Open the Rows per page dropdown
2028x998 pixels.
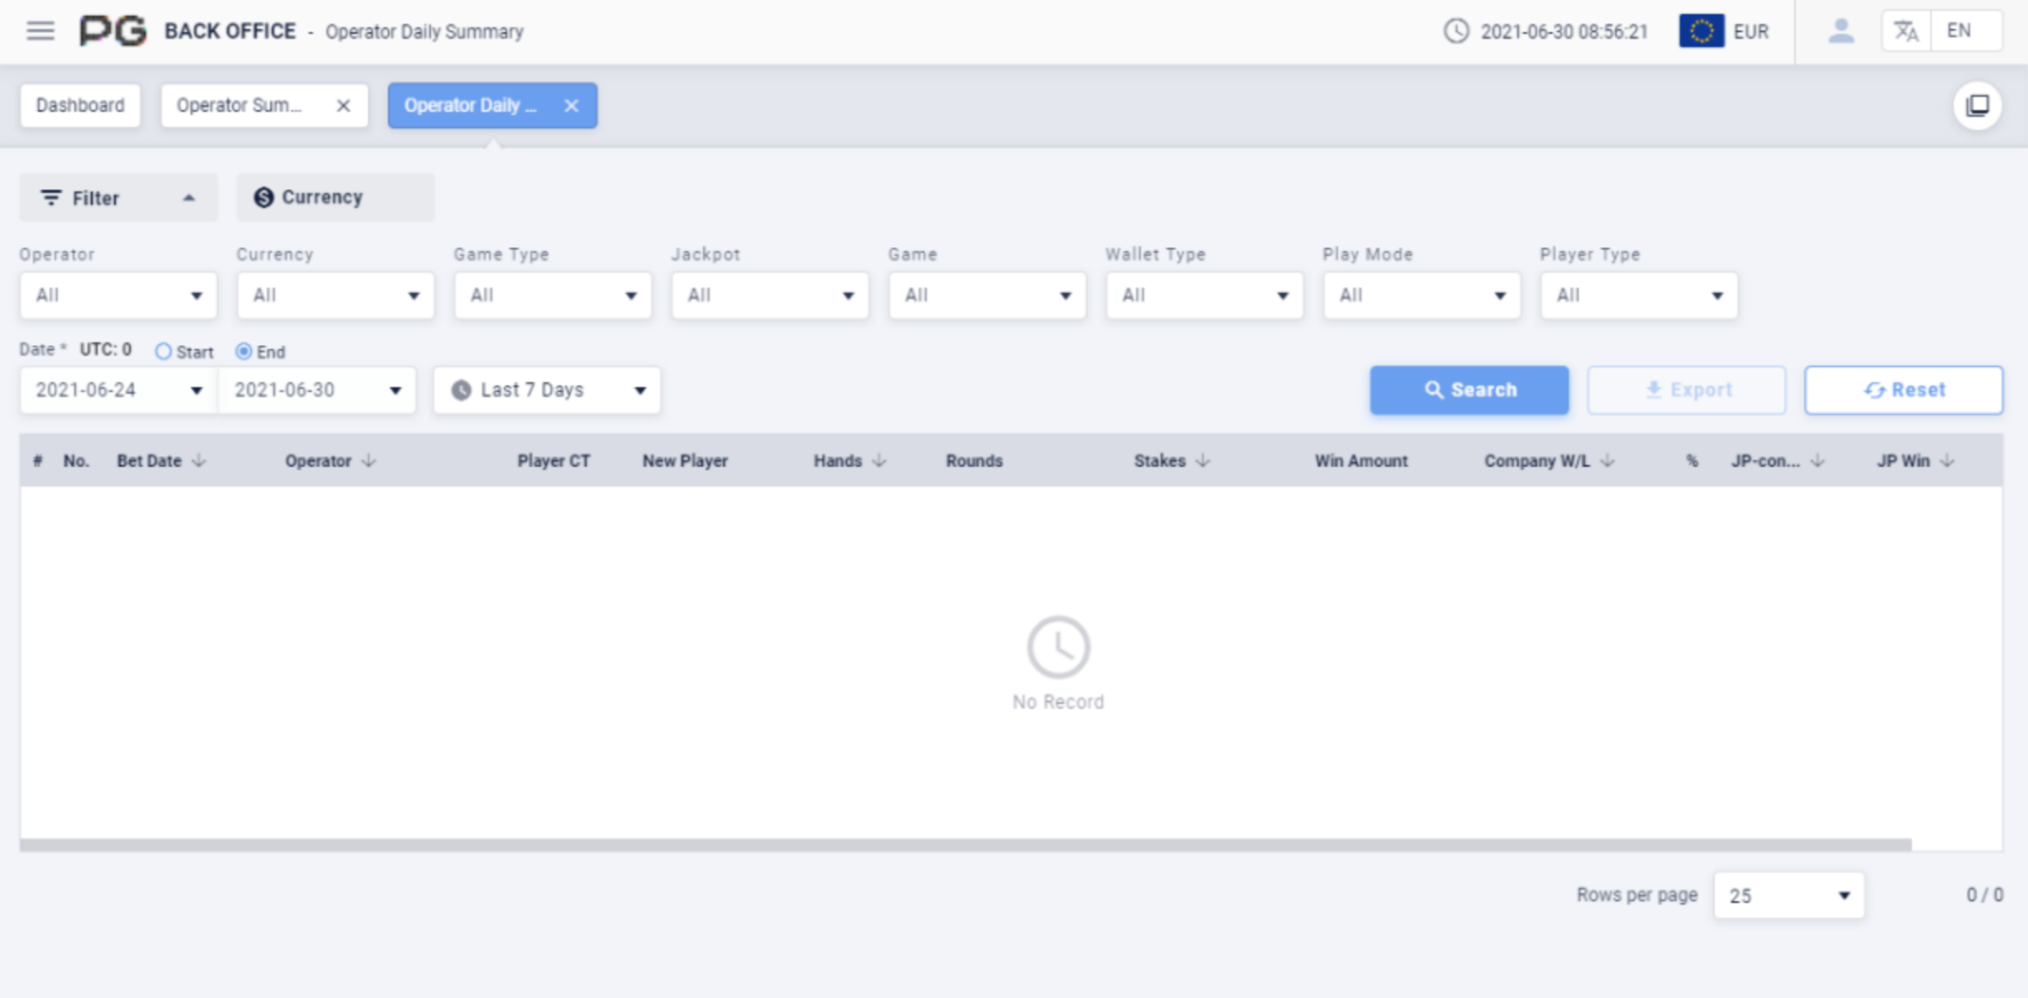(x=1788, y=896)
